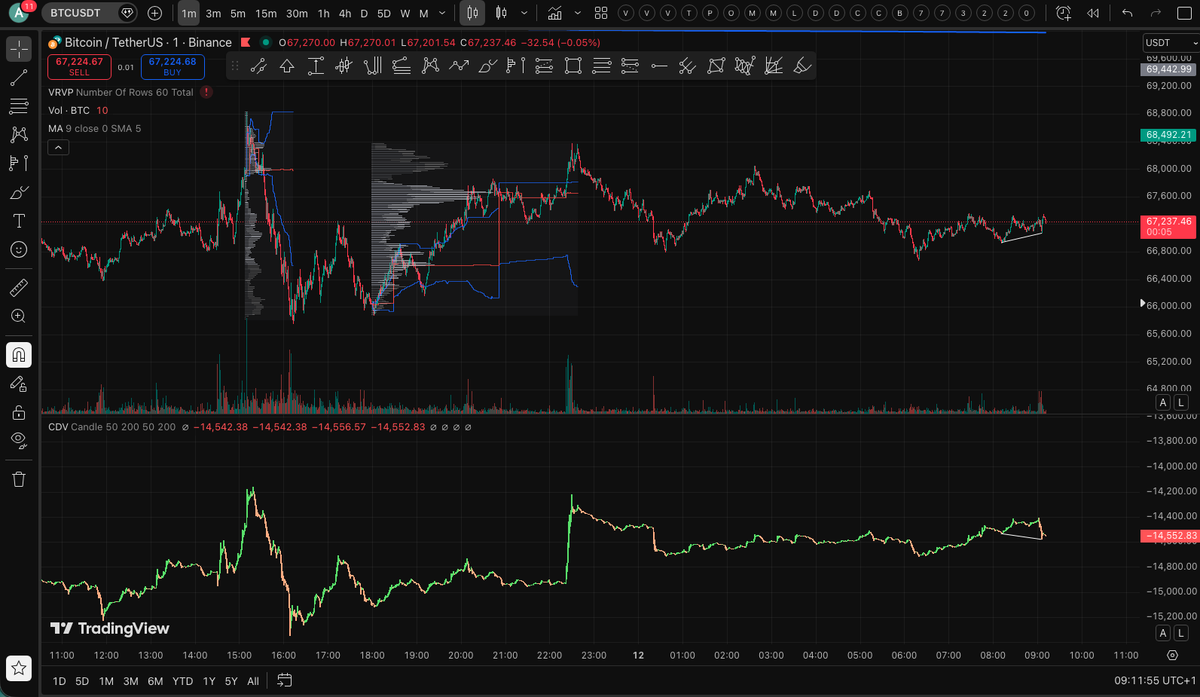Select the 4h timeframe

[x=344, y=13]
